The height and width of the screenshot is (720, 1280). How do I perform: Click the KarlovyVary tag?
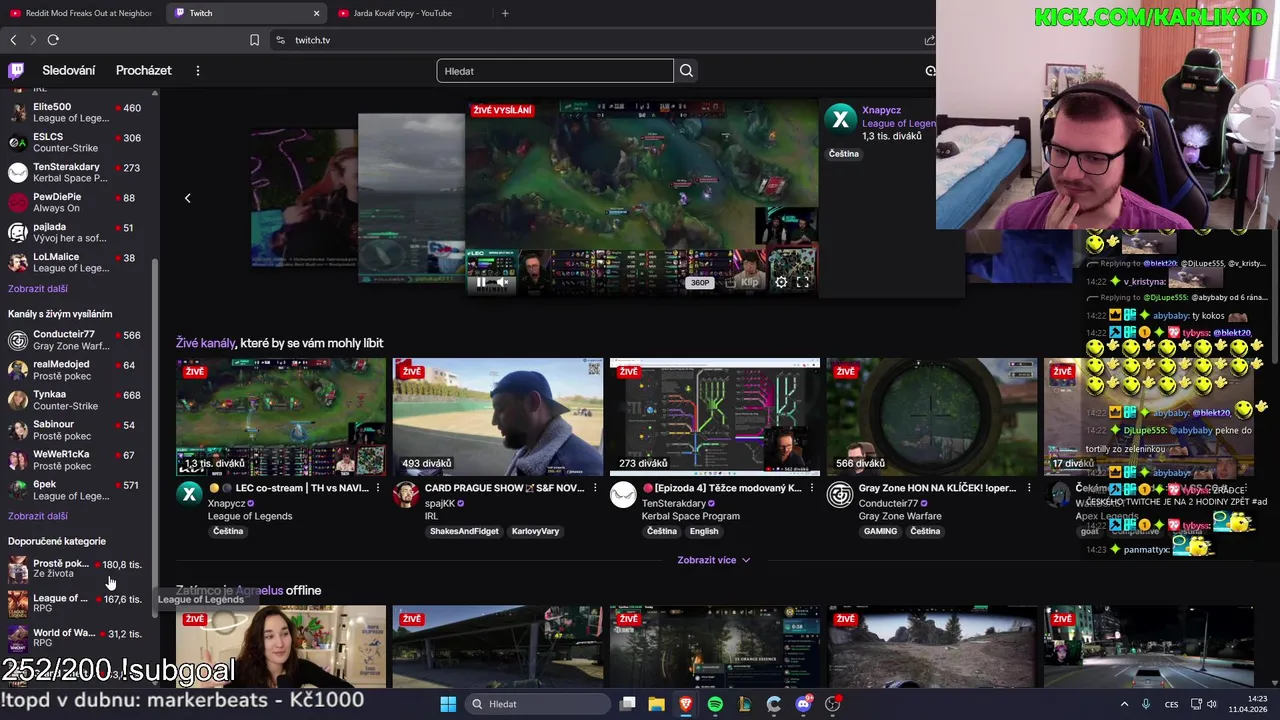point(535,531)
